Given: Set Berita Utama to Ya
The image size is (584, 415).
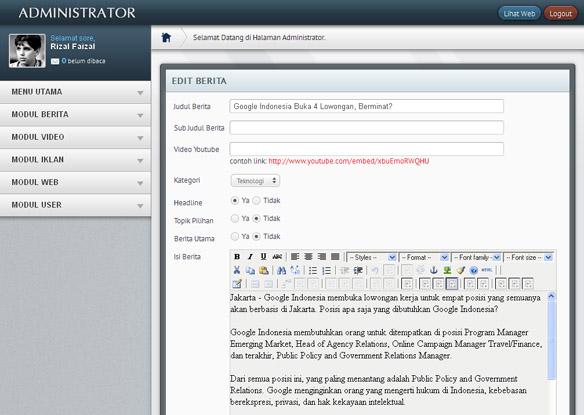Looking at the screenshot, I should 235,236.
